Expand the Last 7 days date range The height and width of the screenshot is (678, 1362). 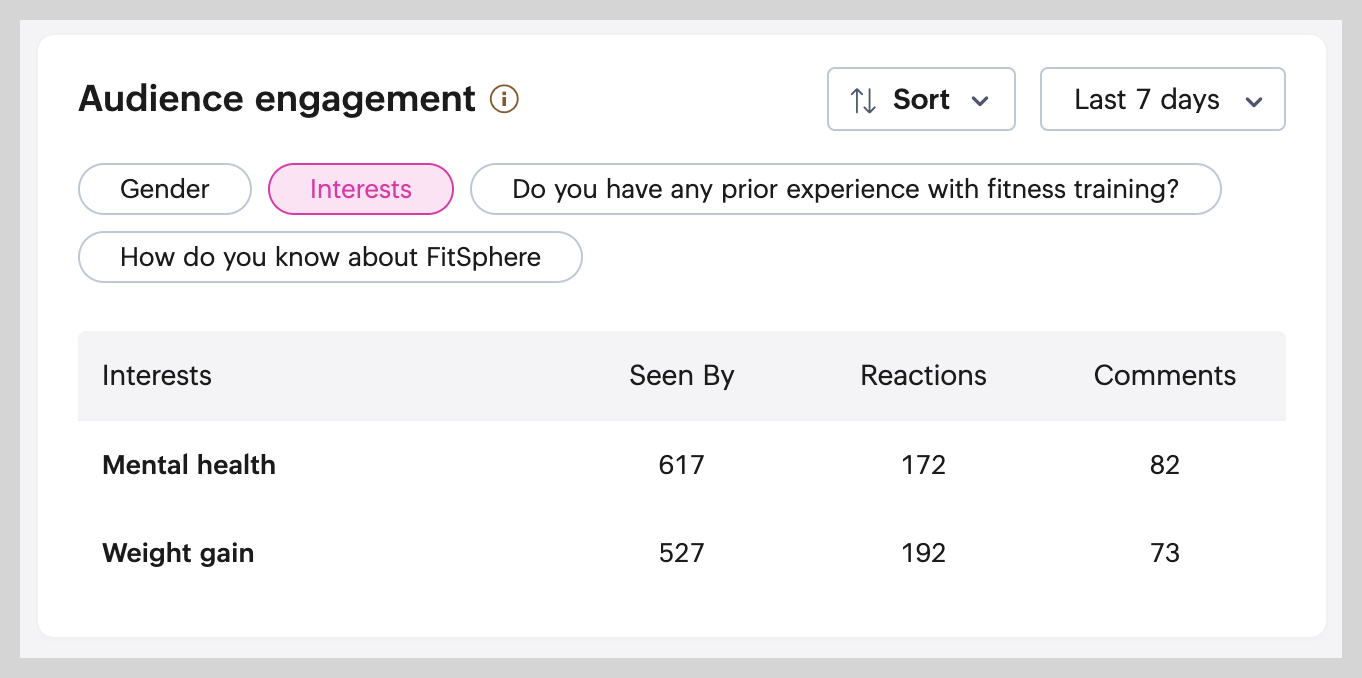point(1162,100)
